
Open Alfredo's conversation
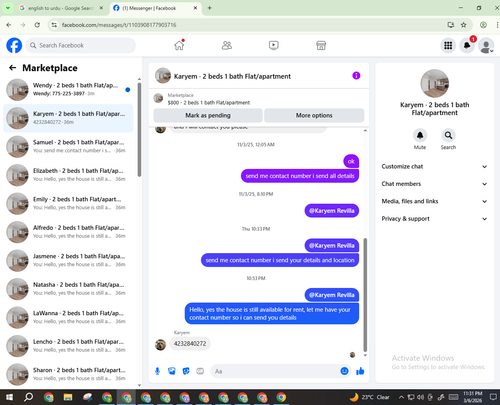tap(68, 232)
